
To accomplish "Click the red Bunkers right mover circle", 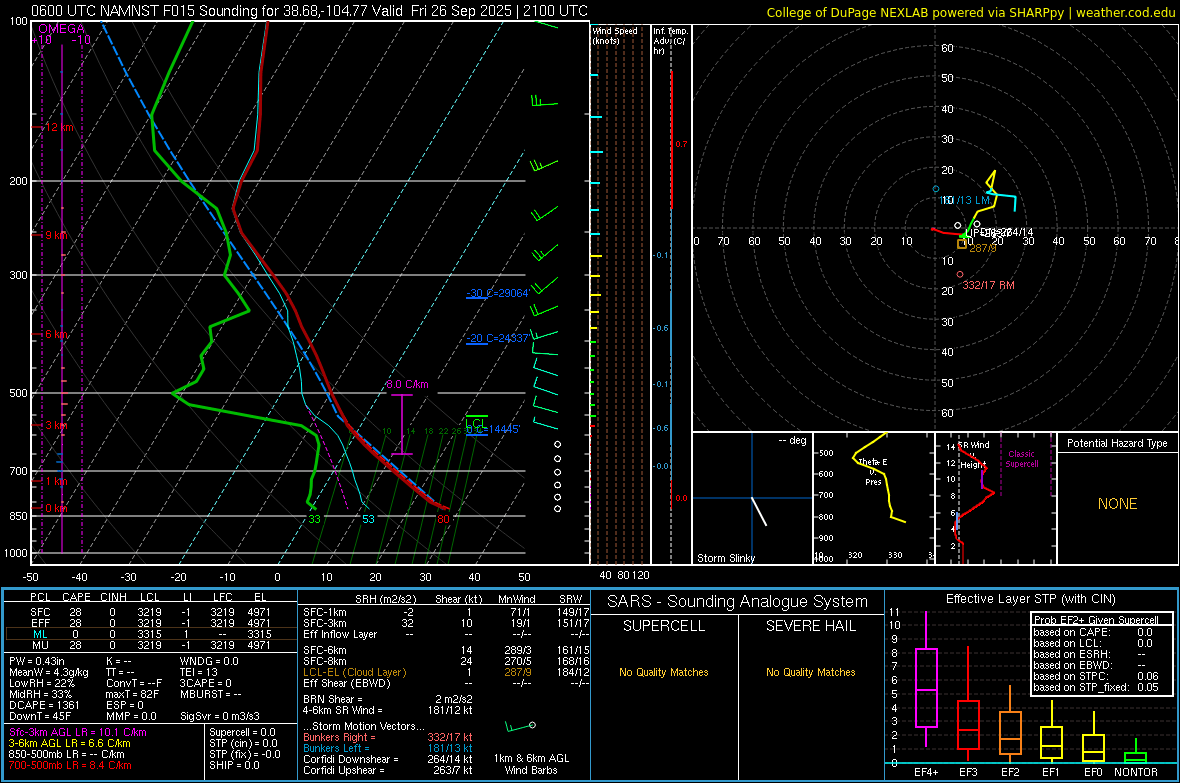I will click(x=960, y=275).
